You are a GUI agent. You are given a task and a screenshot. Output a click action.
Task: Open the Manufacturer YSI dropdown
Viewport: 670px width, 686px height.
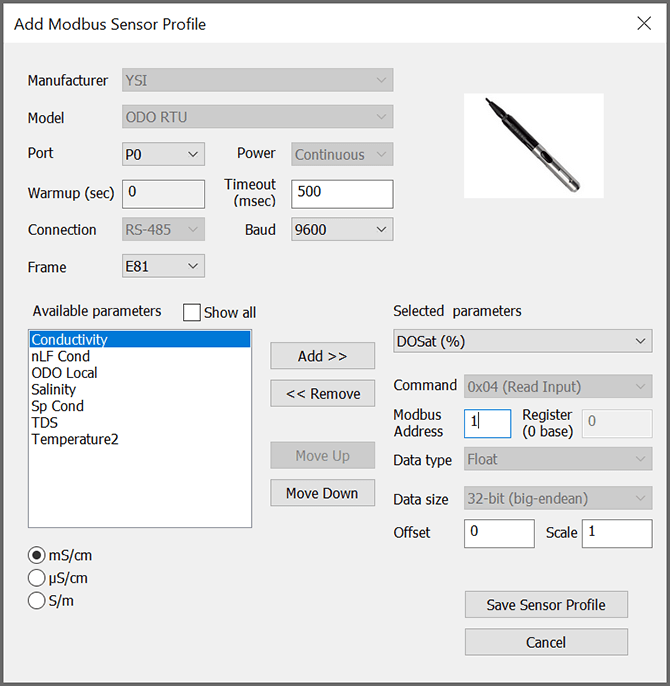tap(257, 80)
